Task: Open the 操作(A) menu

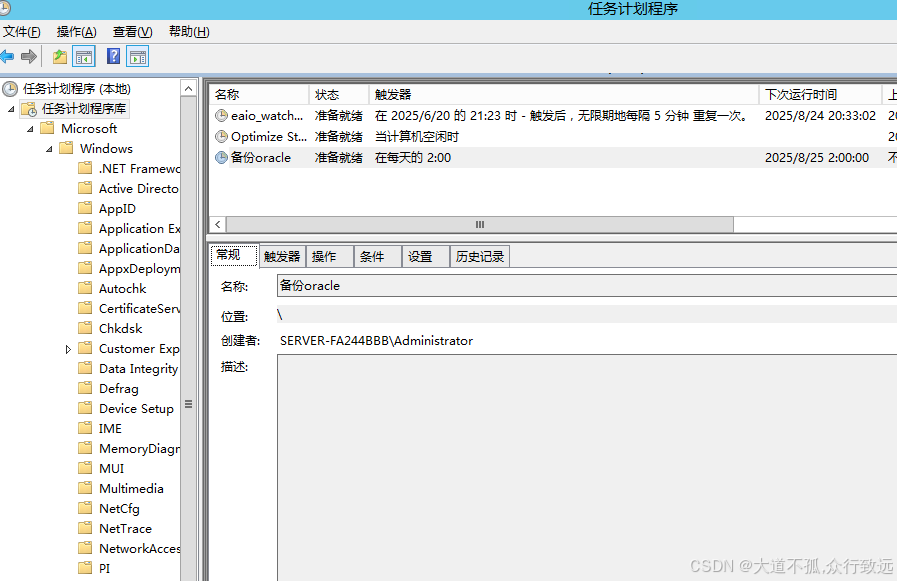Action: 77,32
